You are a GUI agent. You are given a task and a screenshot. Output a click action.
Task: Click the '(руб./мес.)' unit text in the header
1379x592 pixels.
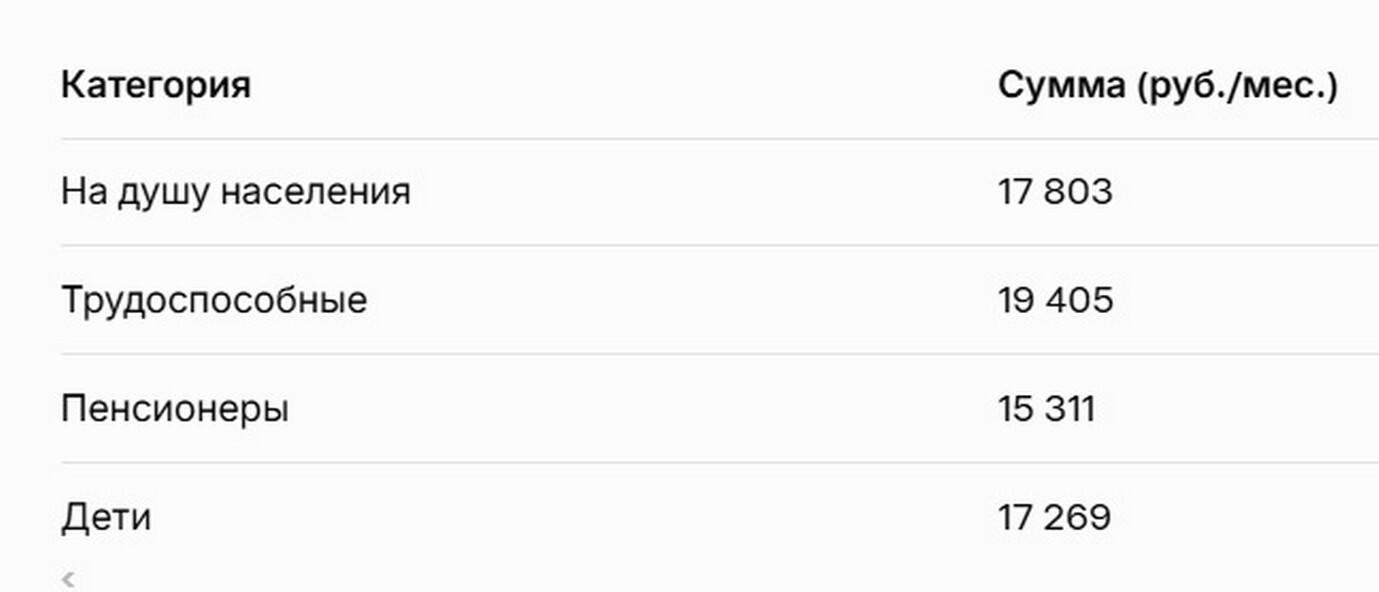1236,86
